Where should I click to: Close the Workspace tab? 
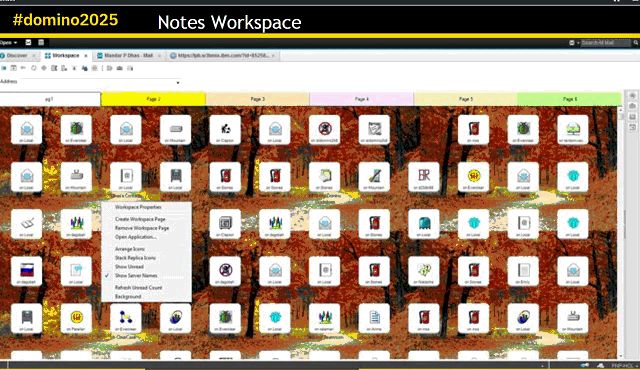[86, 56]
